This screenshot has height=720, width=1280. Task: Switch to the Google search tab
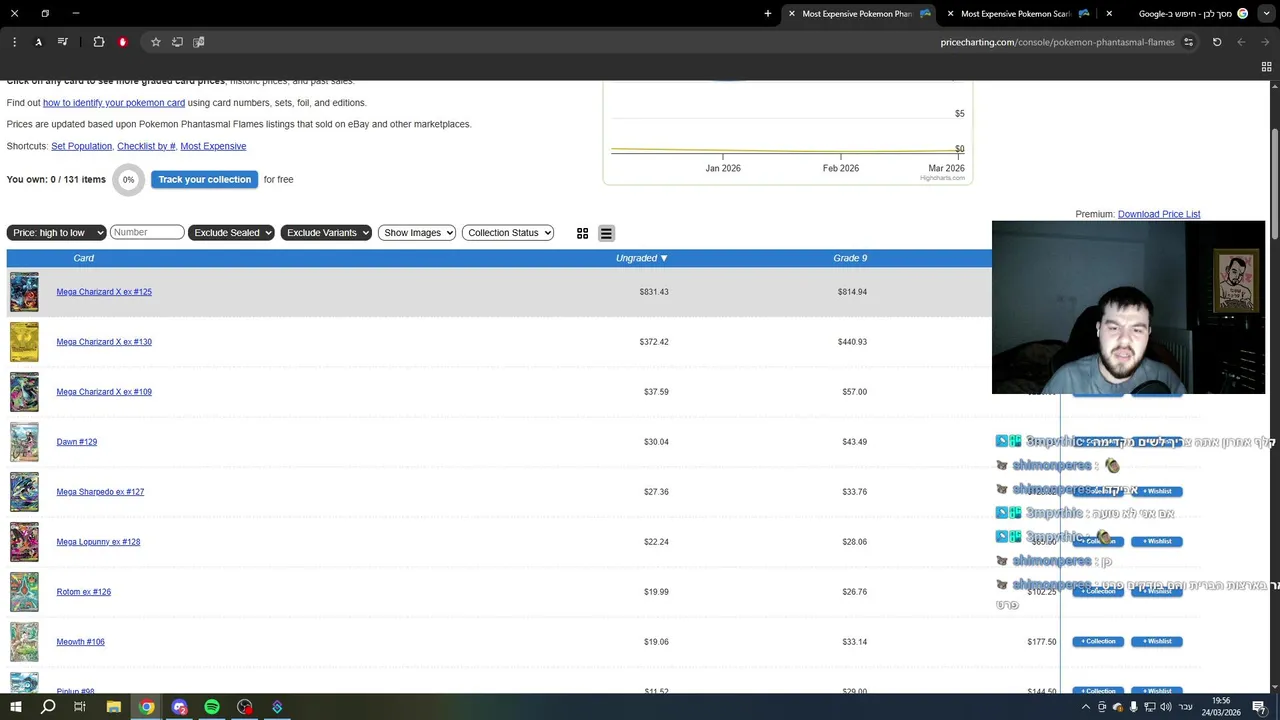(x=1185, y=14)
